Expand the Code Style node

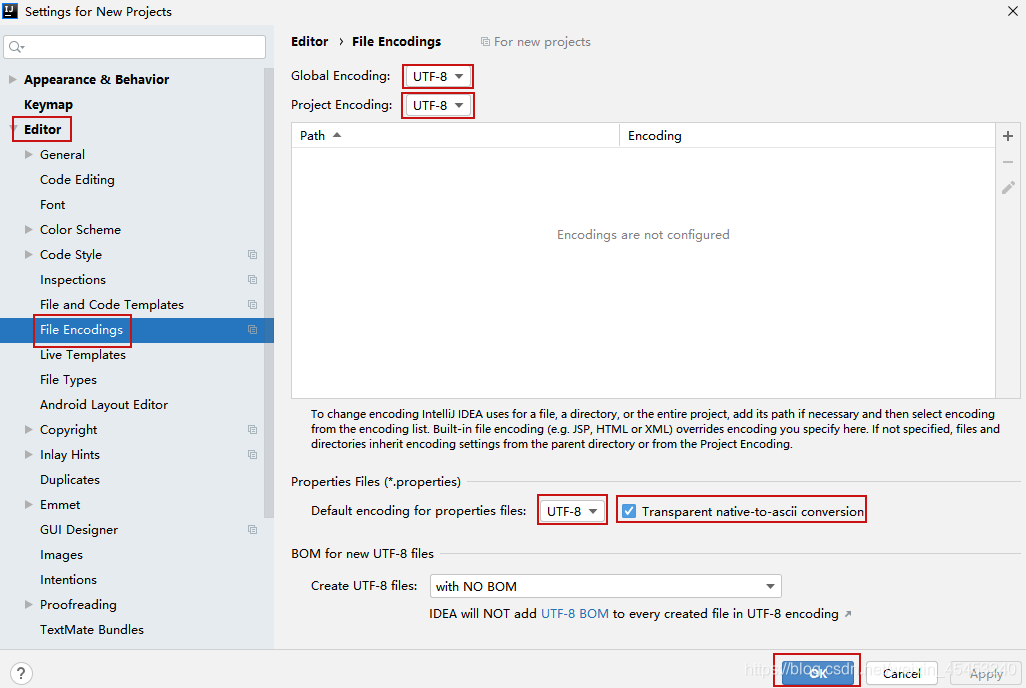pos(28,254)
